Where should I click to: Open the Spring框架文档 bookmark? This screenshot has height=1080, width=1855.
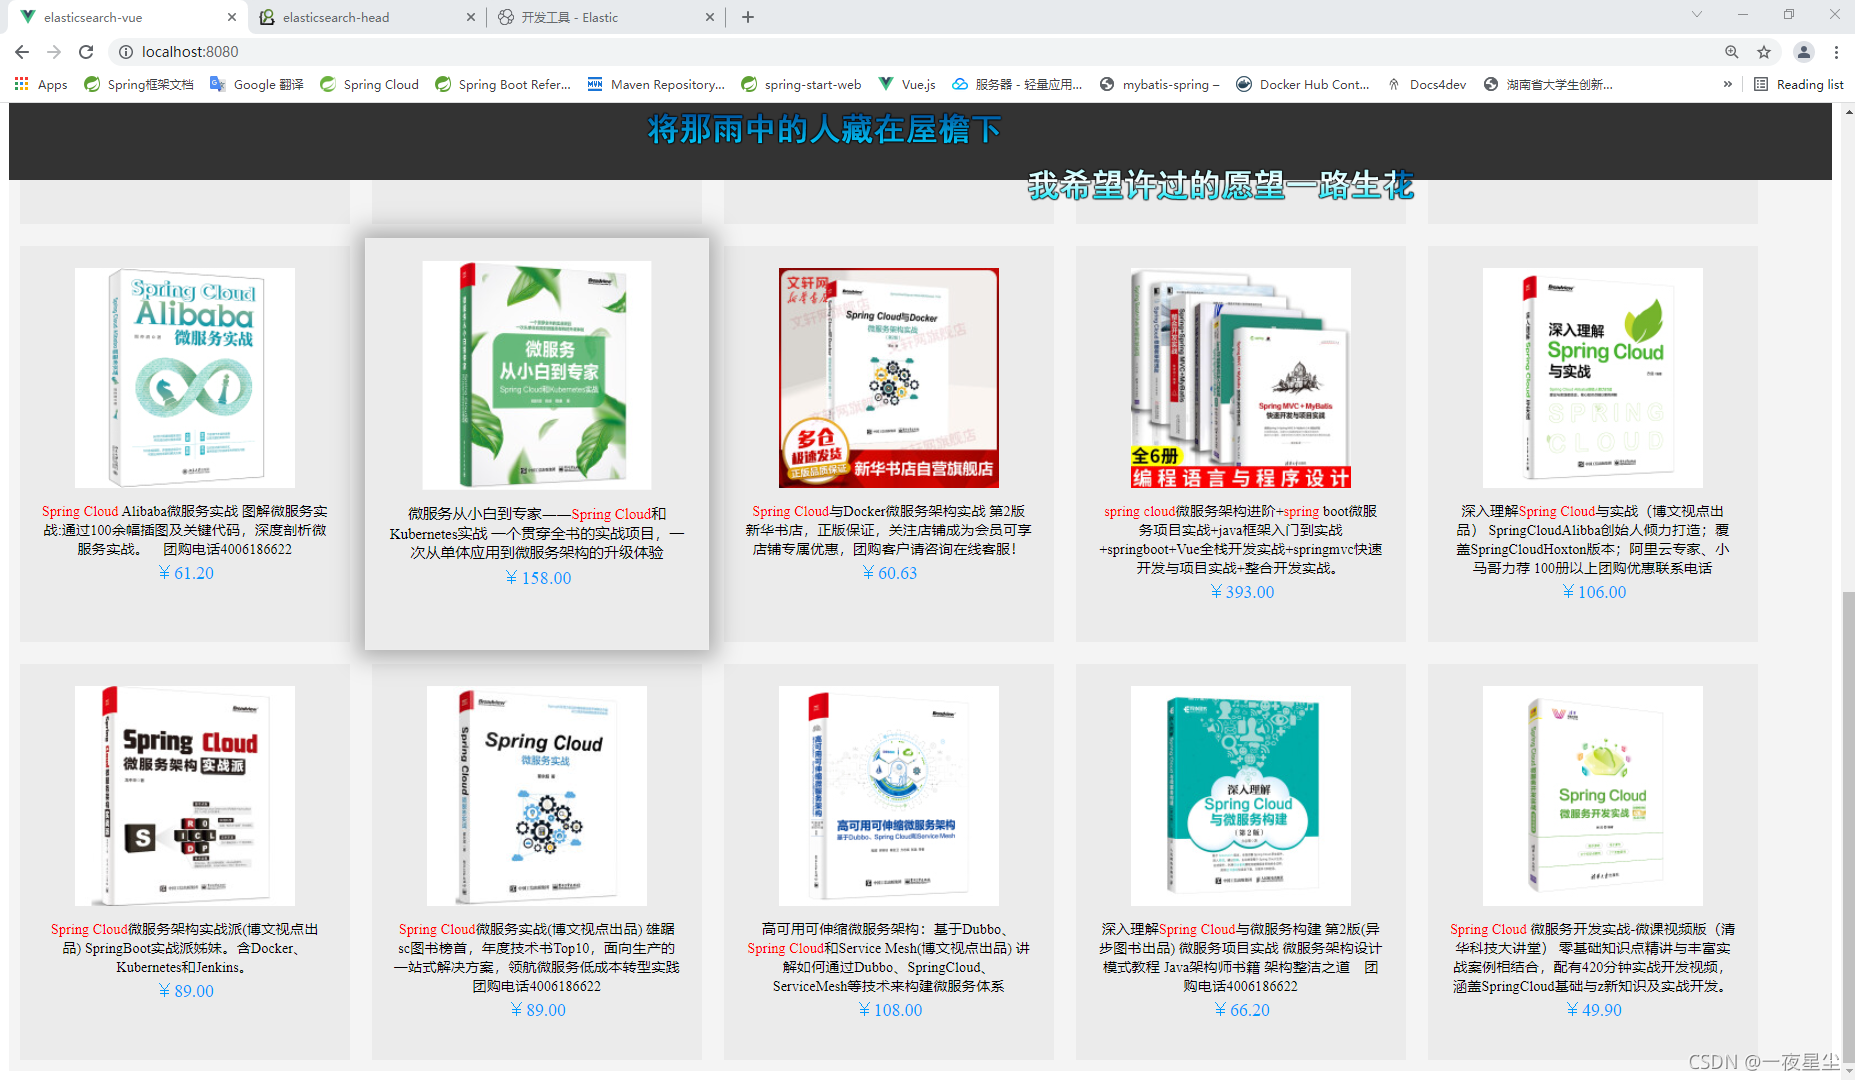coord(139,84)
